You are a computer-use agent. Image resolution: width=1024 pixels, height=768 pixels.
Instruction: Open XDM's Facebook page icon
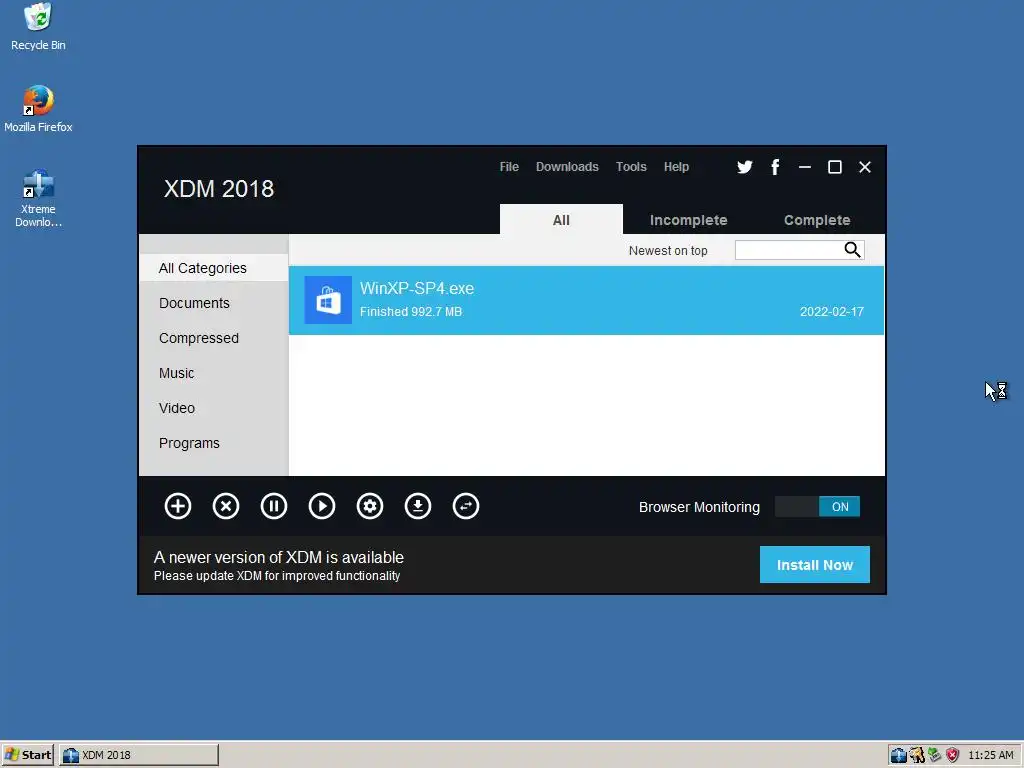775,167
